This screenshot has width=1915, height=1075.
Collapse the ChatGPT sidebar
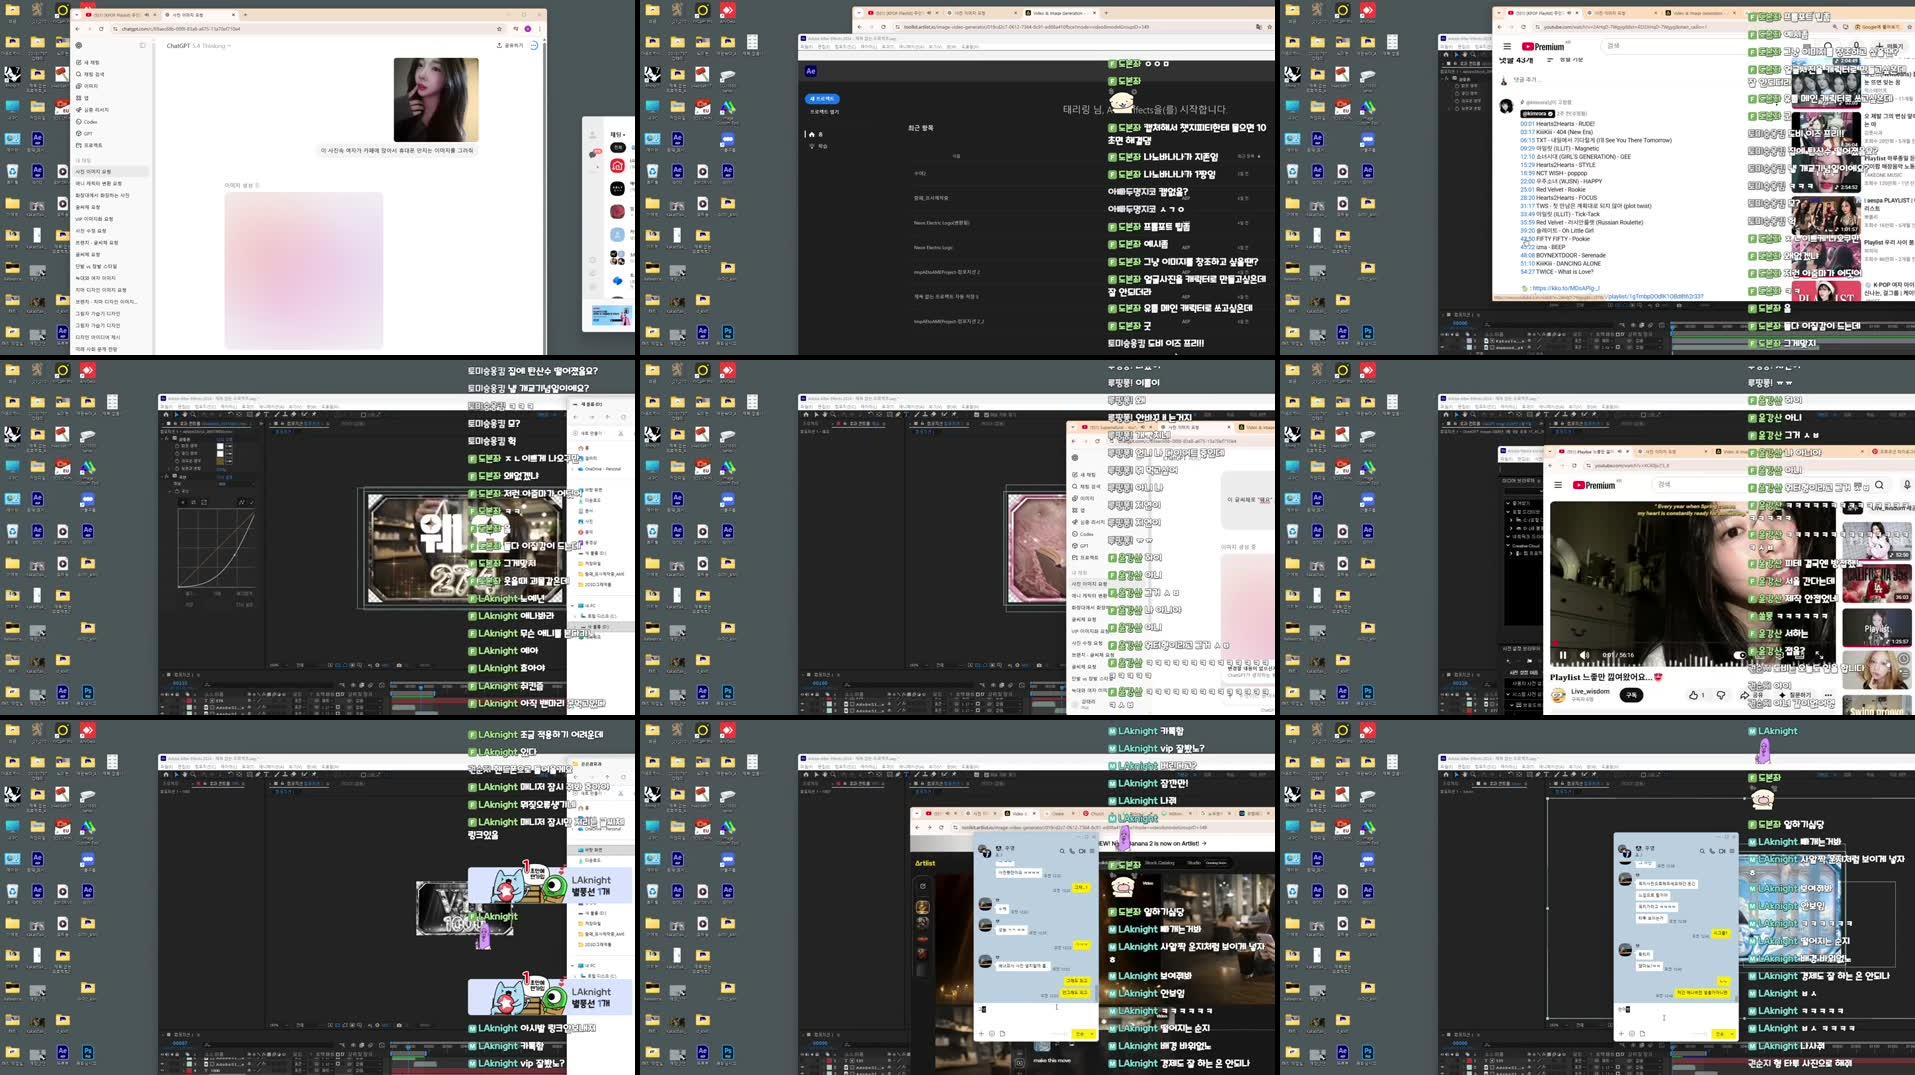click(x=142, y=45)
